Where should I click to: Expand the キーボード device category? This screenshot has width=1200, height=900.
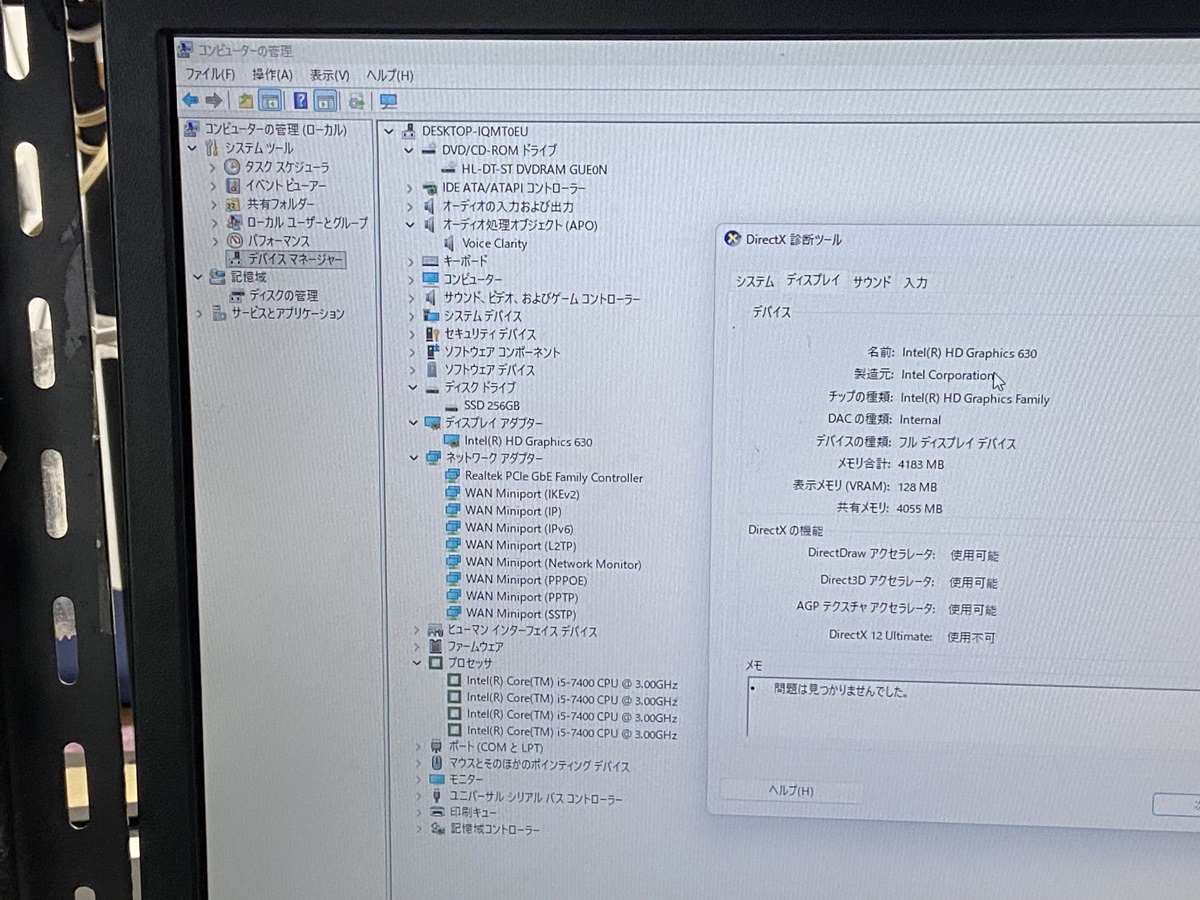tap(411, 261)
